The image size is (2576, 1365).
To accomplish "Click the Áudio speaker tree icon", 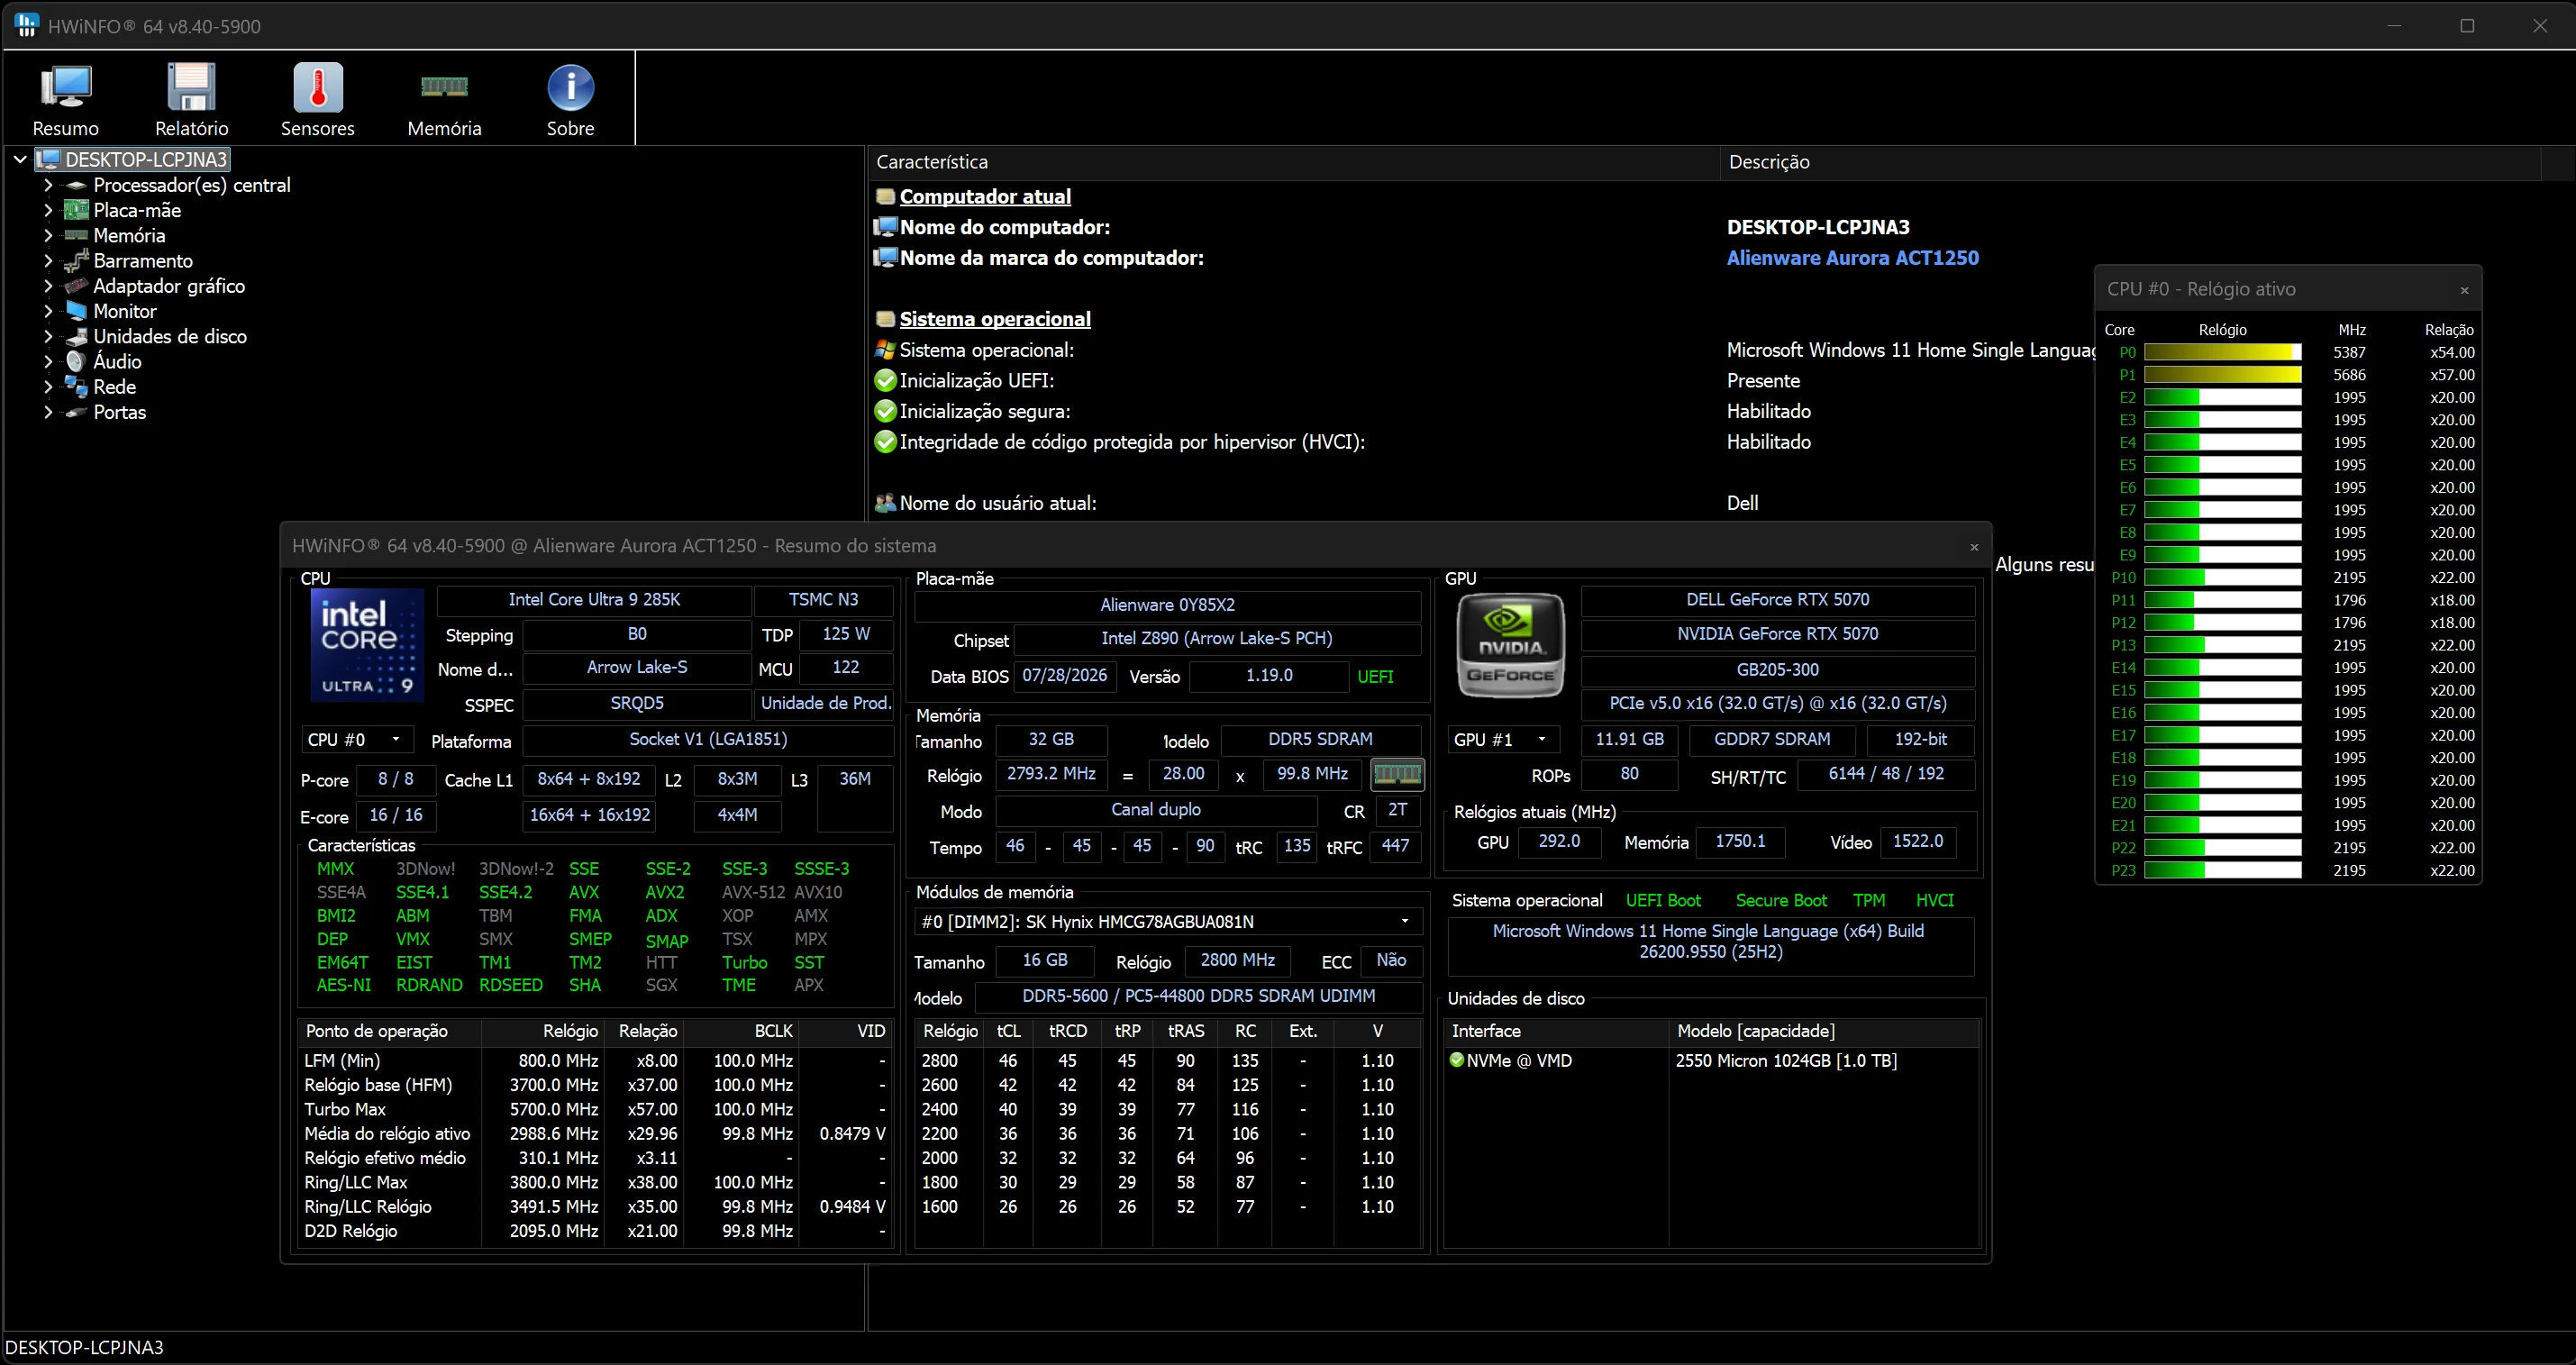I will click(76, 361).
